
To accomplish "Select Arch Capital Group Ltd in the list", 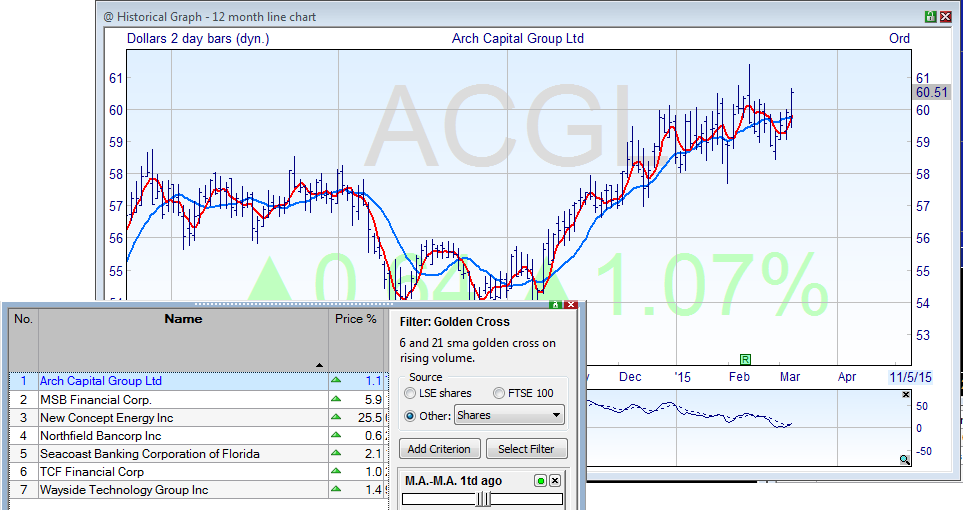I will point(101,381).
